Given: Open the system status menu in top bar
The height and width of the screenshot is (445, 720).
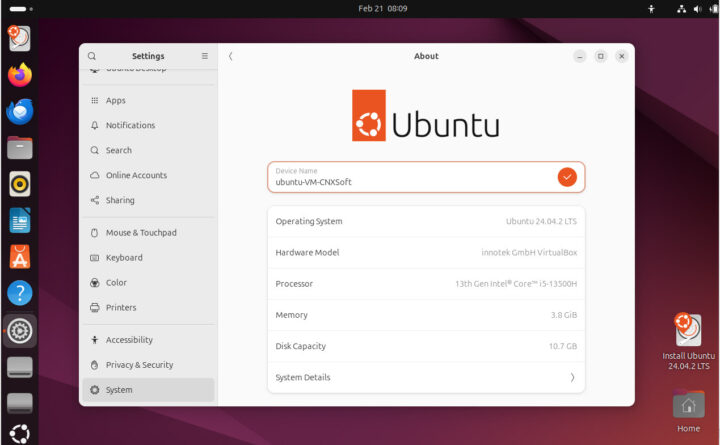Looking at the screenshot, I should point(690,8).
